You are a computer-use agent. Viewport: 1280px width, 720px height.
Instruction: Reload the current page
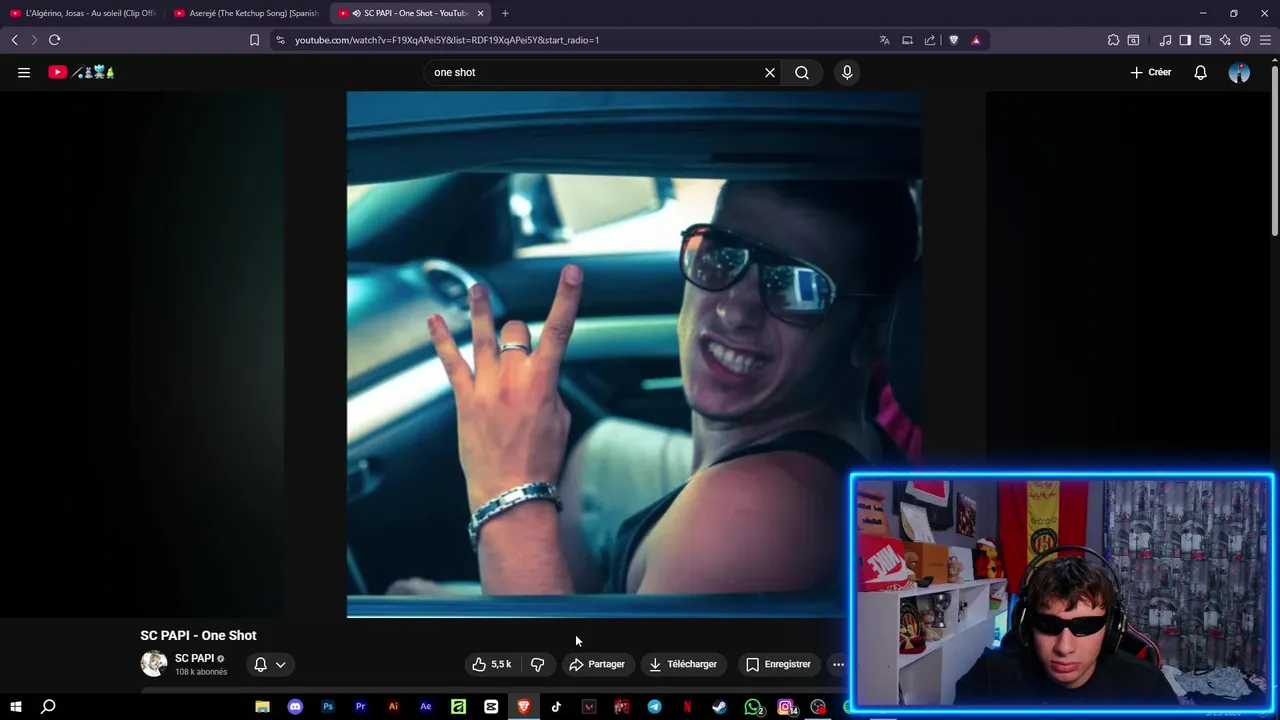(x=55, y=40)
